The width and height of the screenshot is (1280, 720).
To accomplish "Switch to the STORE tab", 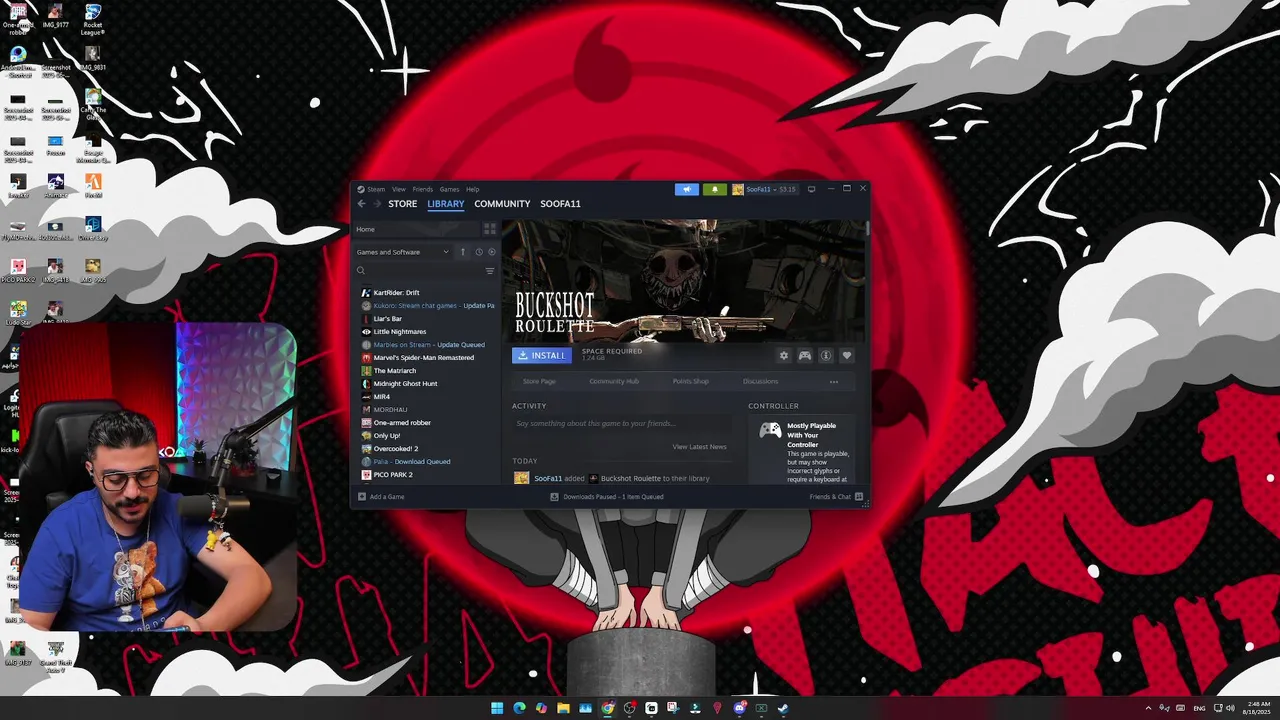I will tap(403, 204).
